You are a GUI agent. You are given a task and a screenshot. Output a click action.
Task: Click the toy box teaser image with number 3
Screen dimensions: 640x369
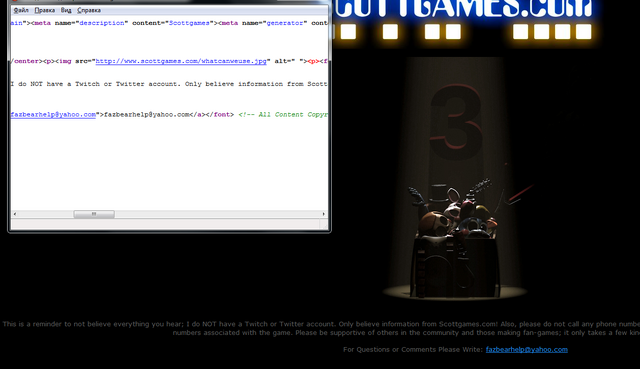click(455, 180)
